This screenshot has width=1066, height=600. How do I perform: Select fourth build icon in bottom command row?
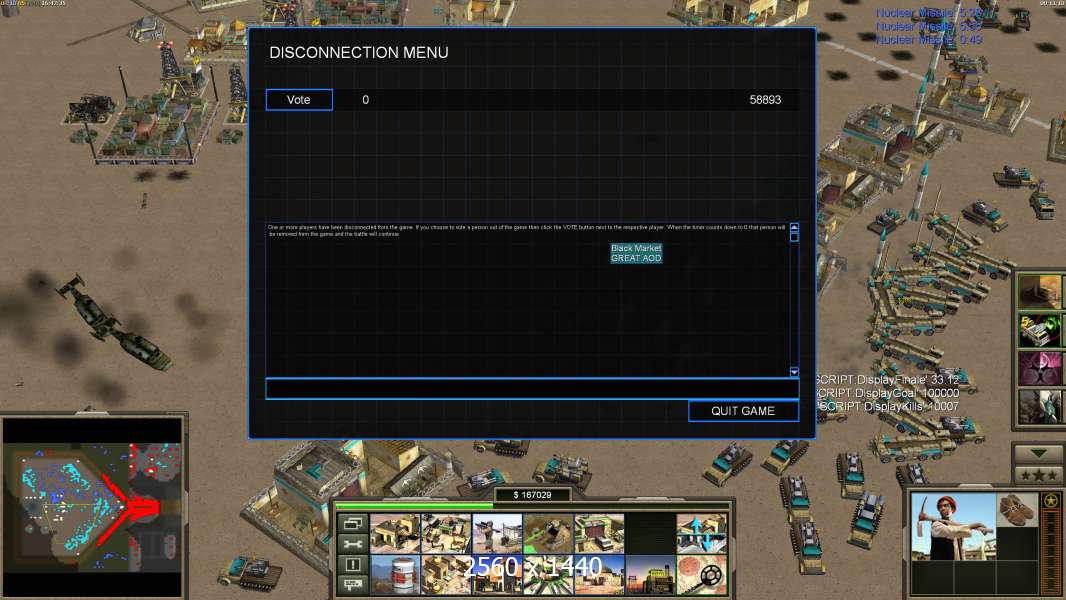pyautogui.click(x=548, y=574)
